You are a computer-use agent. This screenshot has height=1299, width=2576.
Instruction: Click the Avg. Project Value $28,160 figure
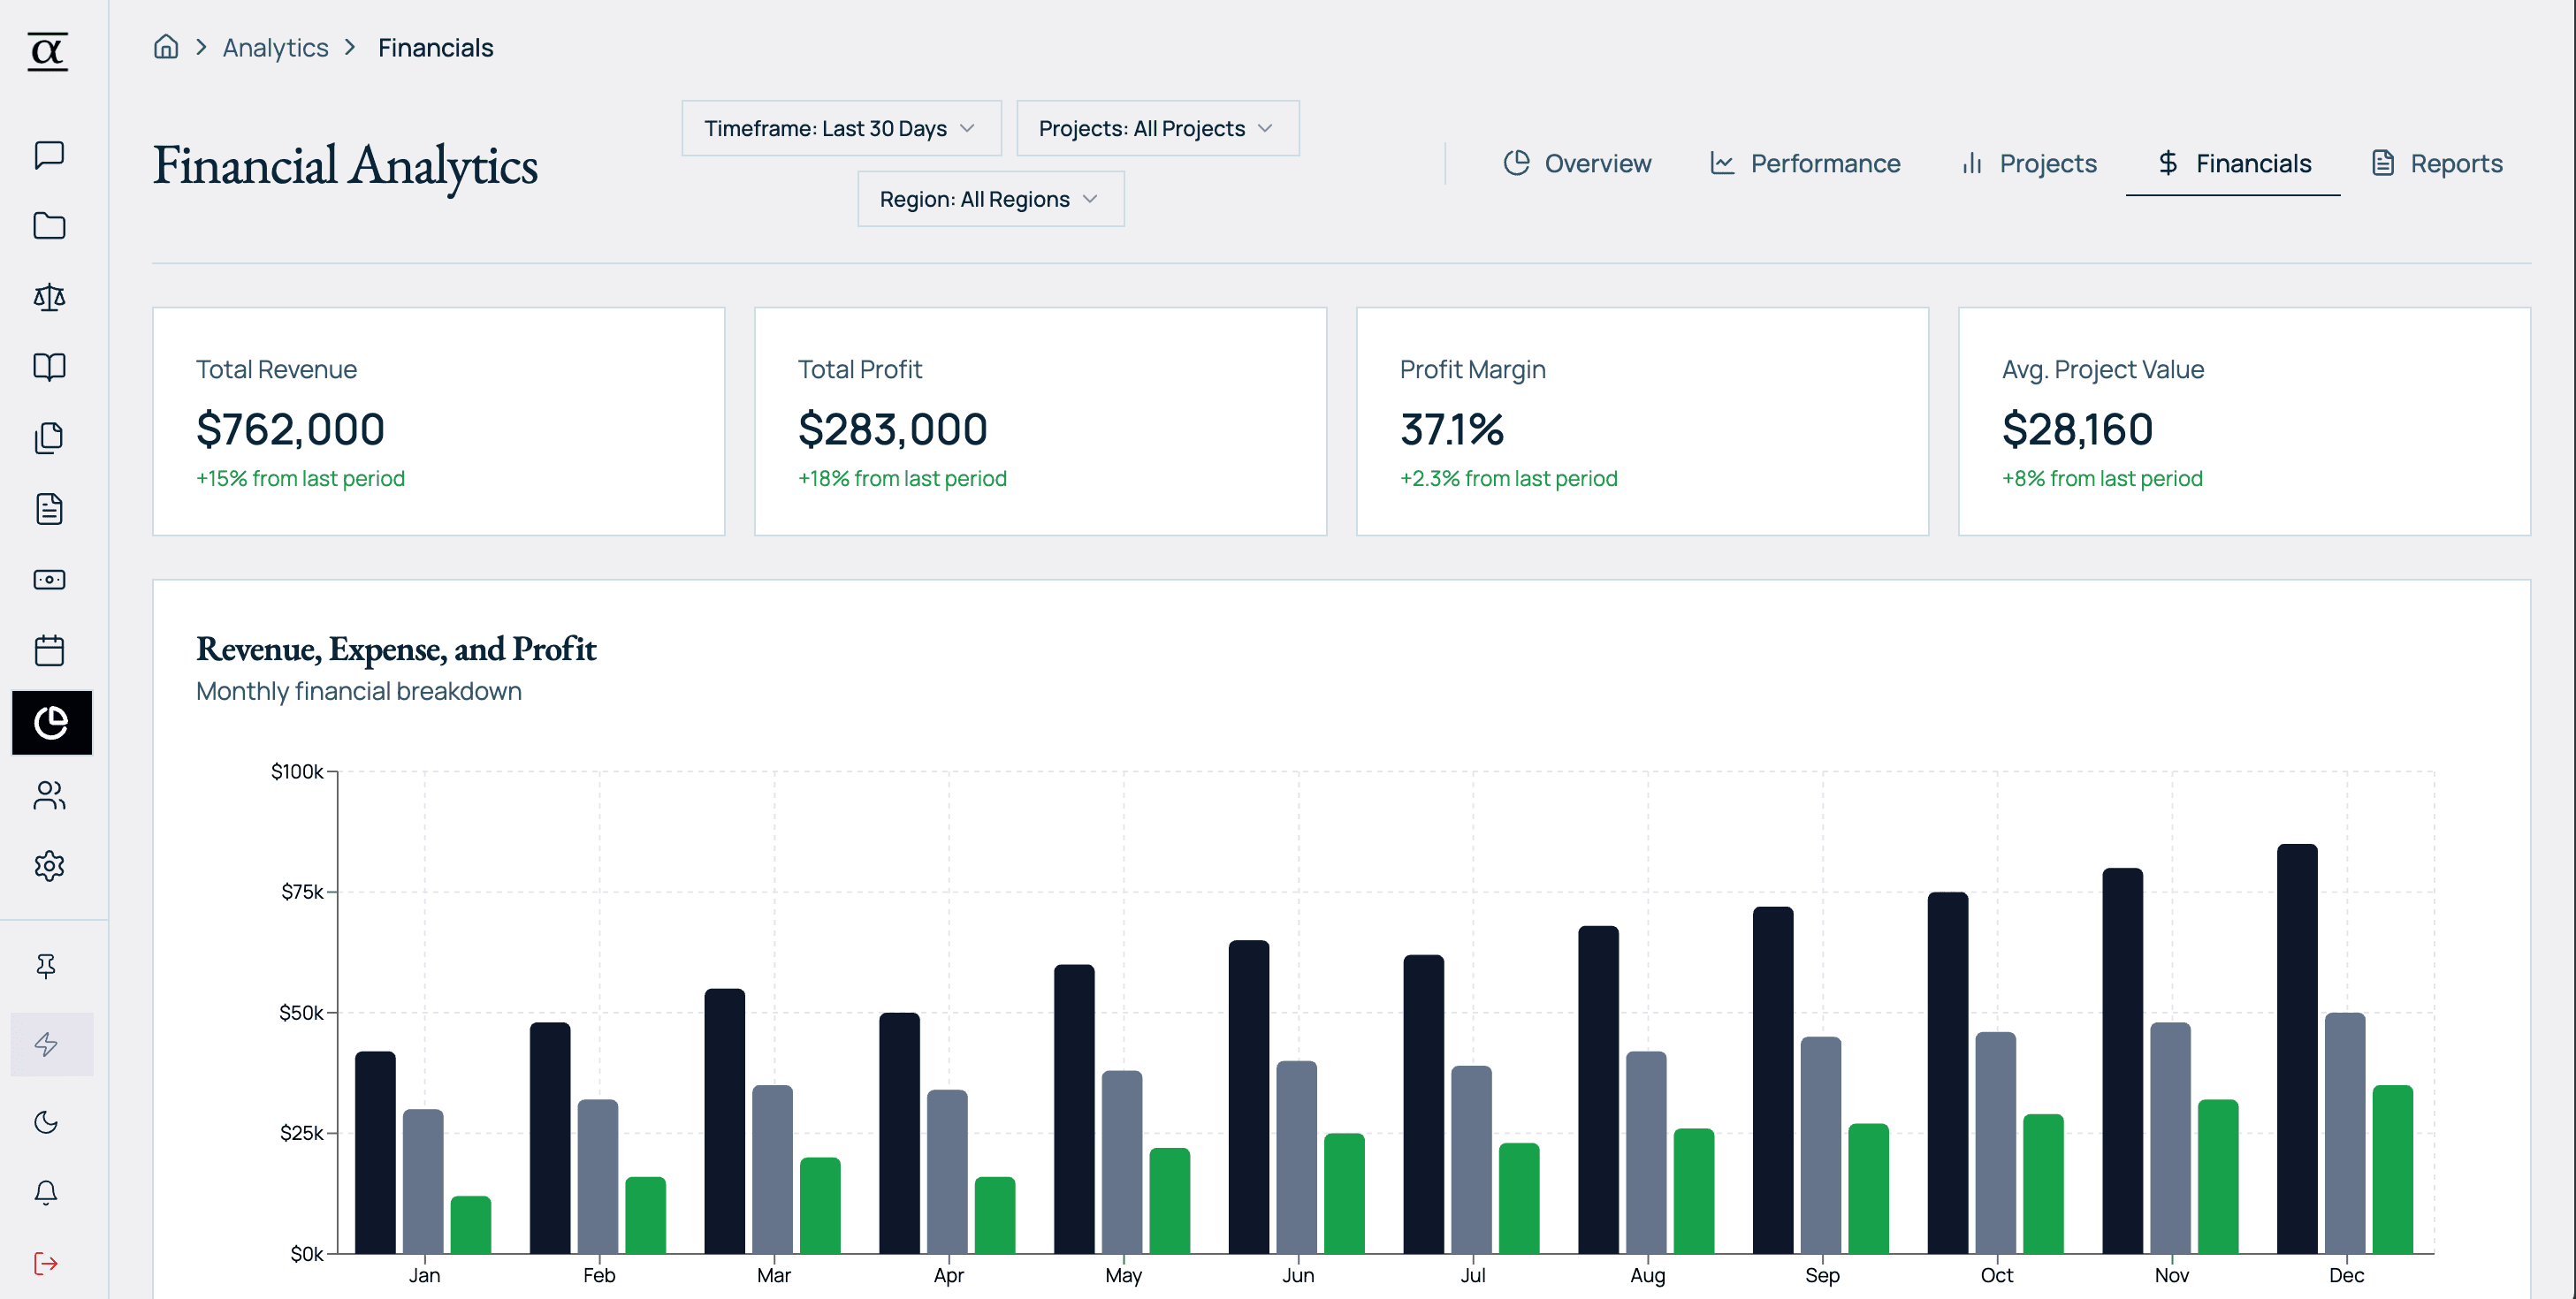click(2077, 429)
